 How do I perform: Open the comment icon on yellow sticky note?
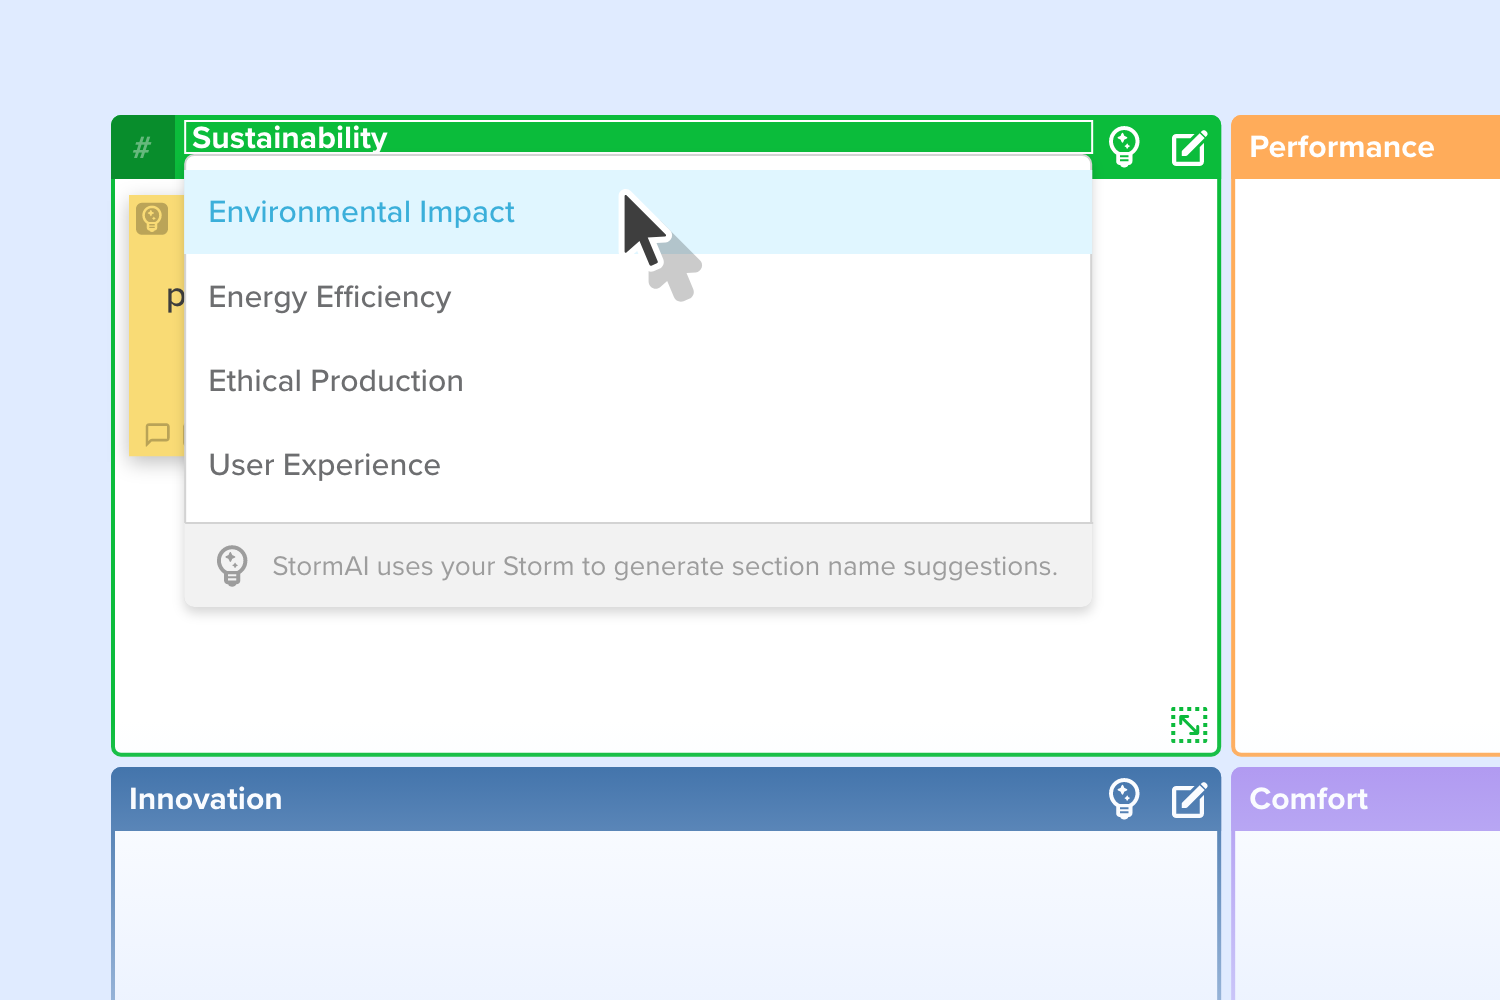coord(158,434)
